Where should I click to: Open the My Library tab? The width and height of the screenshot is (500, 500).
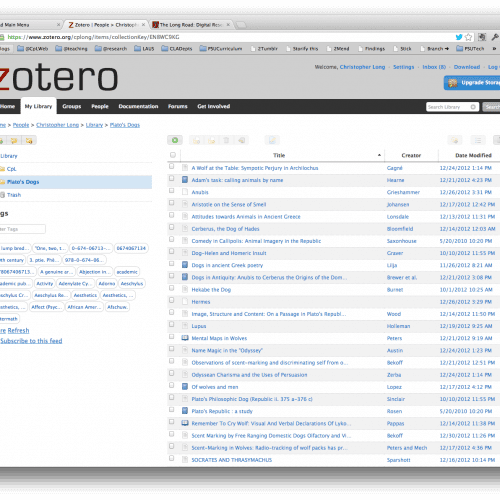[x=39, y=106]
